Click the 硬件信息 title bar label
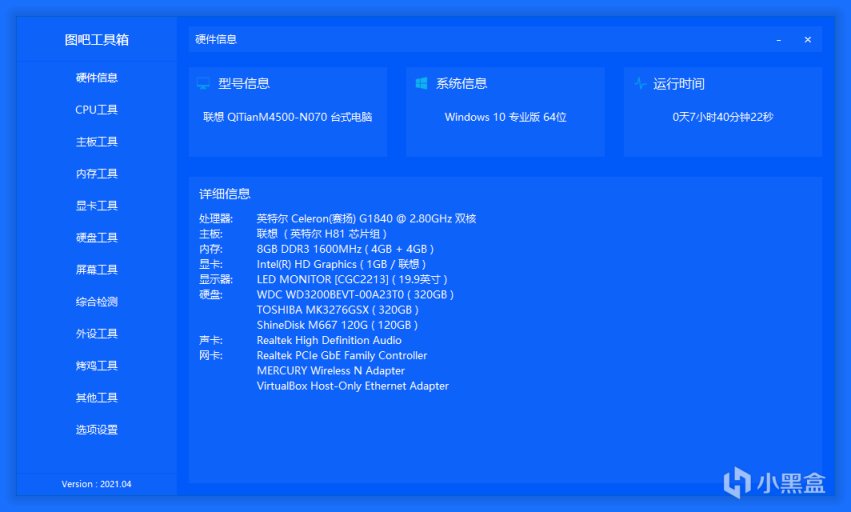 [x=216, y=39]
